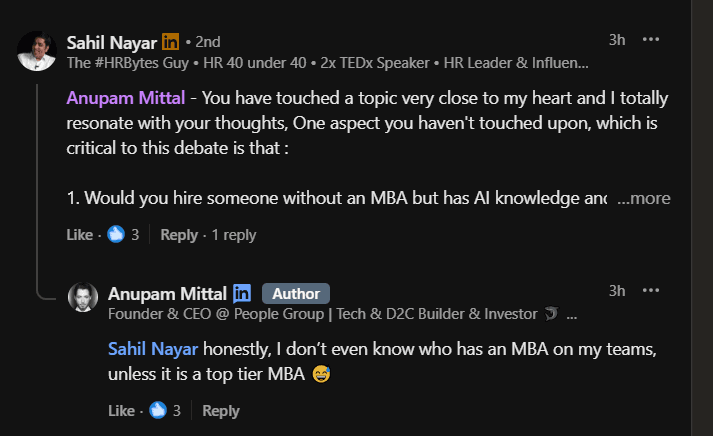Reply to Sahil Nayar's comment
This screenshot has height=436, width=713.
point(179,235)
